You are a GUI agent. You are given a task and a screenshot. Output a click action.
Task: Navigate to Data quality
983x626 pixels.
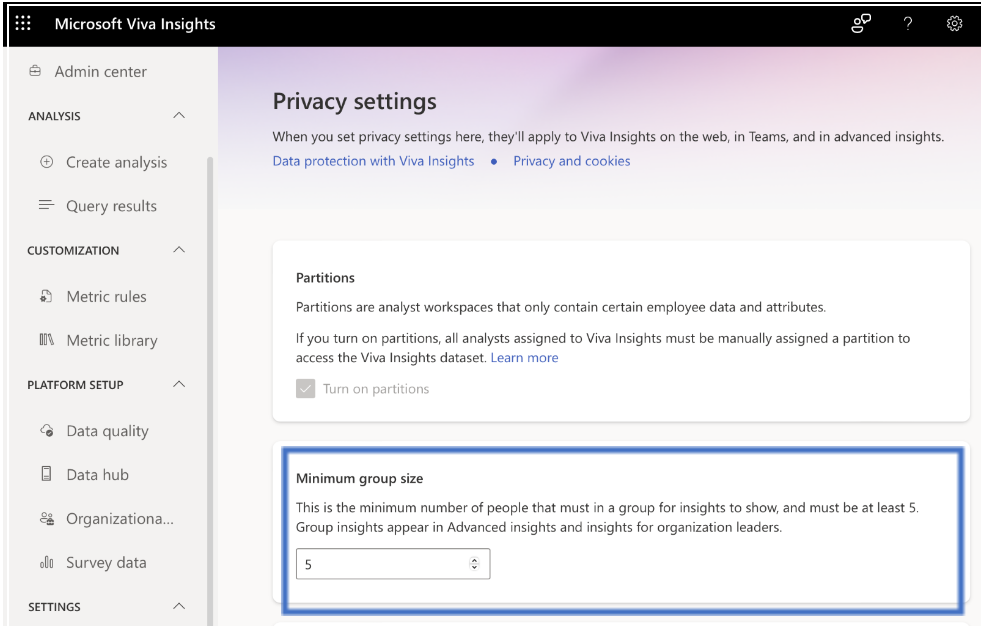tap(108, 431)
